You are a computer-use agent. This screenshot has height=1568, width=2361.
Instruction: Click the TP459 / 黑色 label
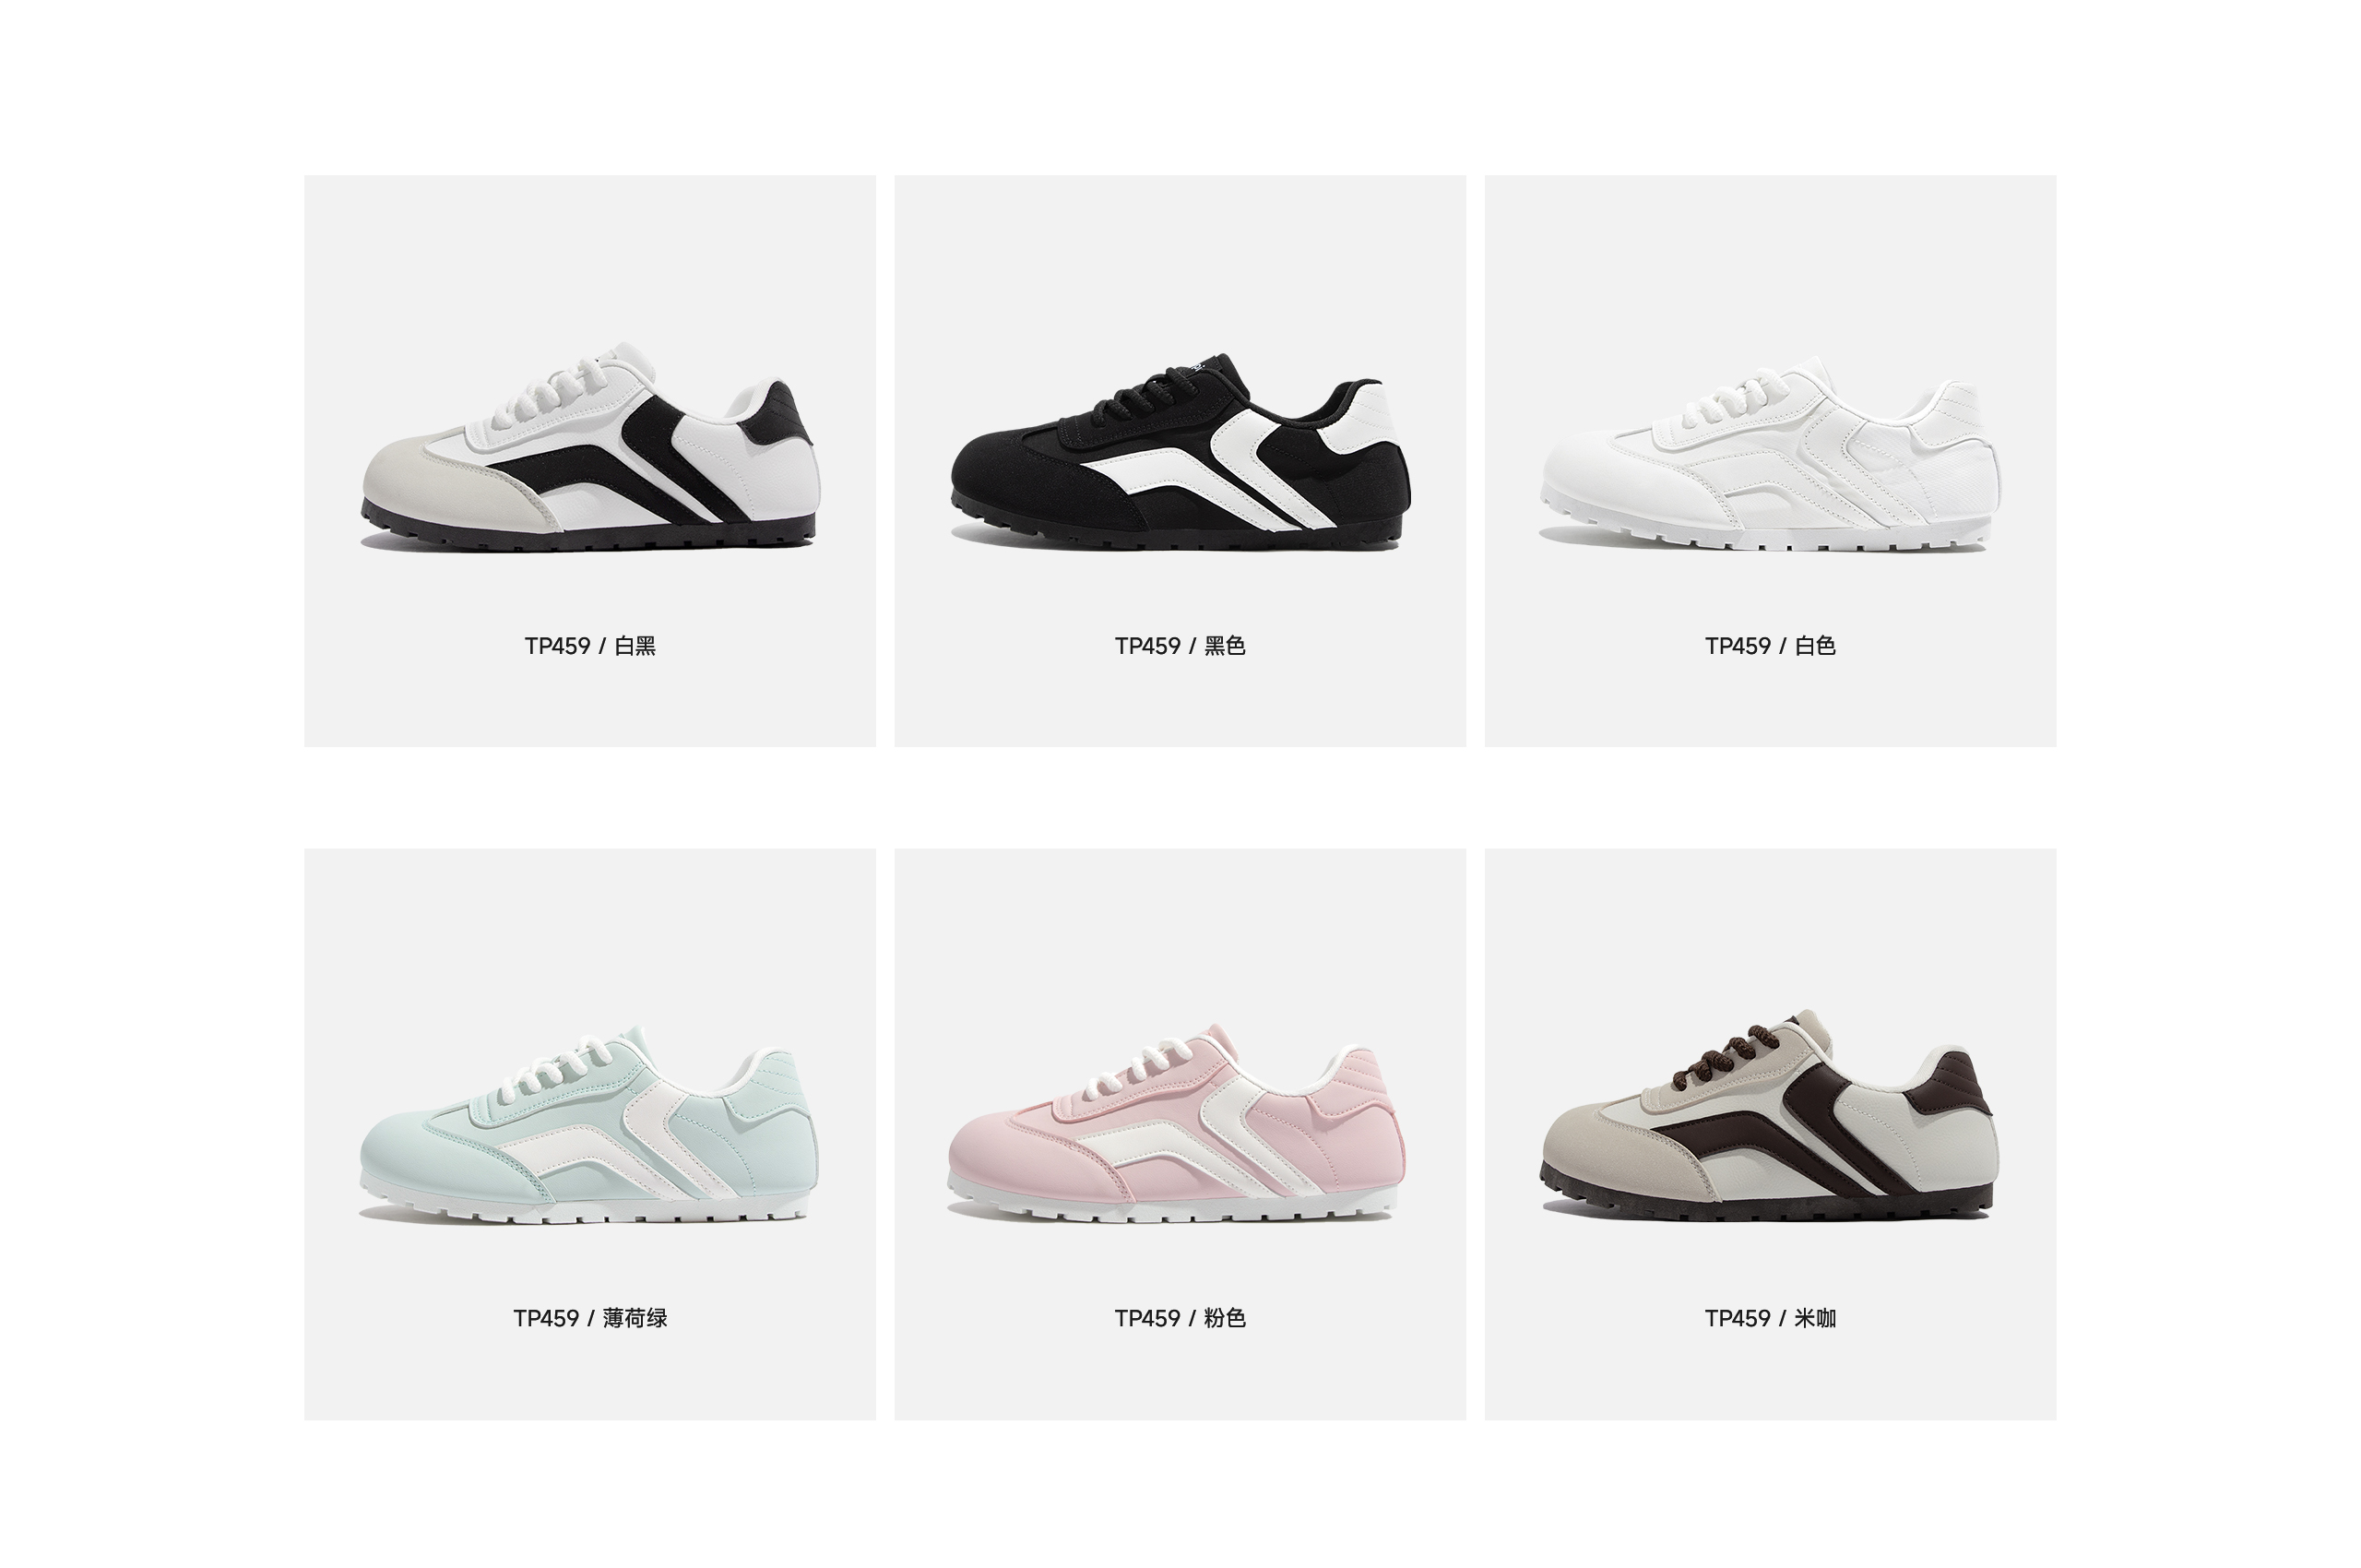1180,646
